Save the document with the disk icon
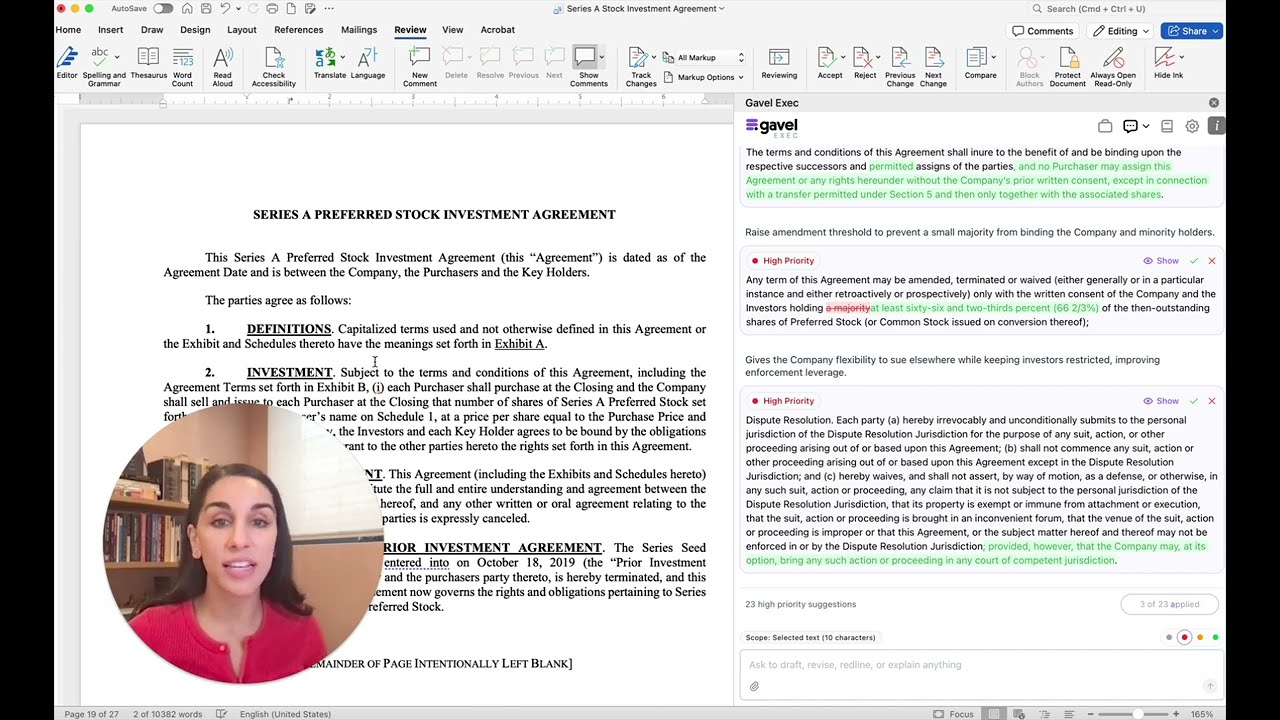 (207, 8)
